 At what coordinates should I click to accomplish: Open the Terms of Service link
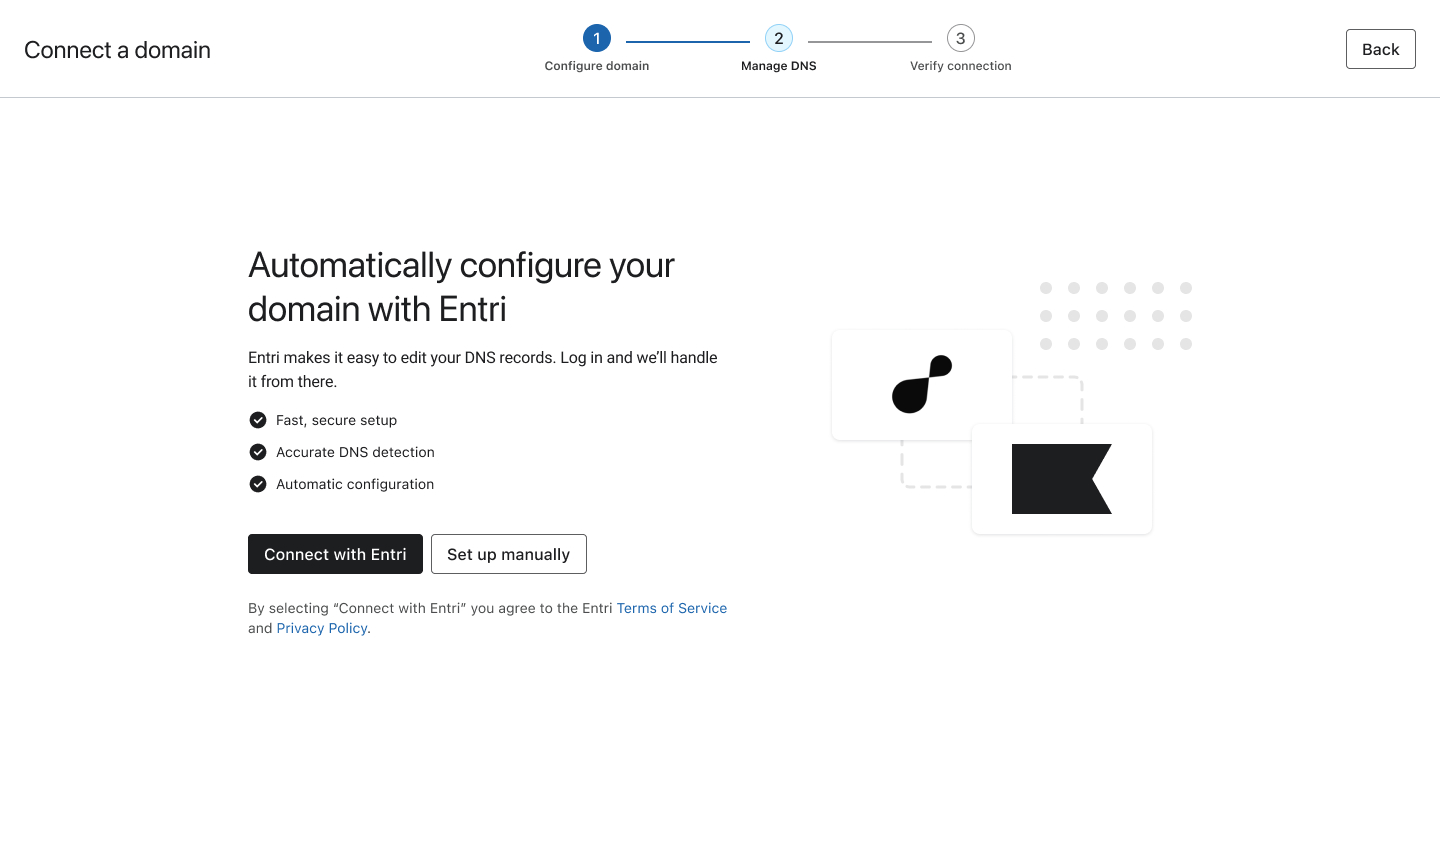click(672, 608)
